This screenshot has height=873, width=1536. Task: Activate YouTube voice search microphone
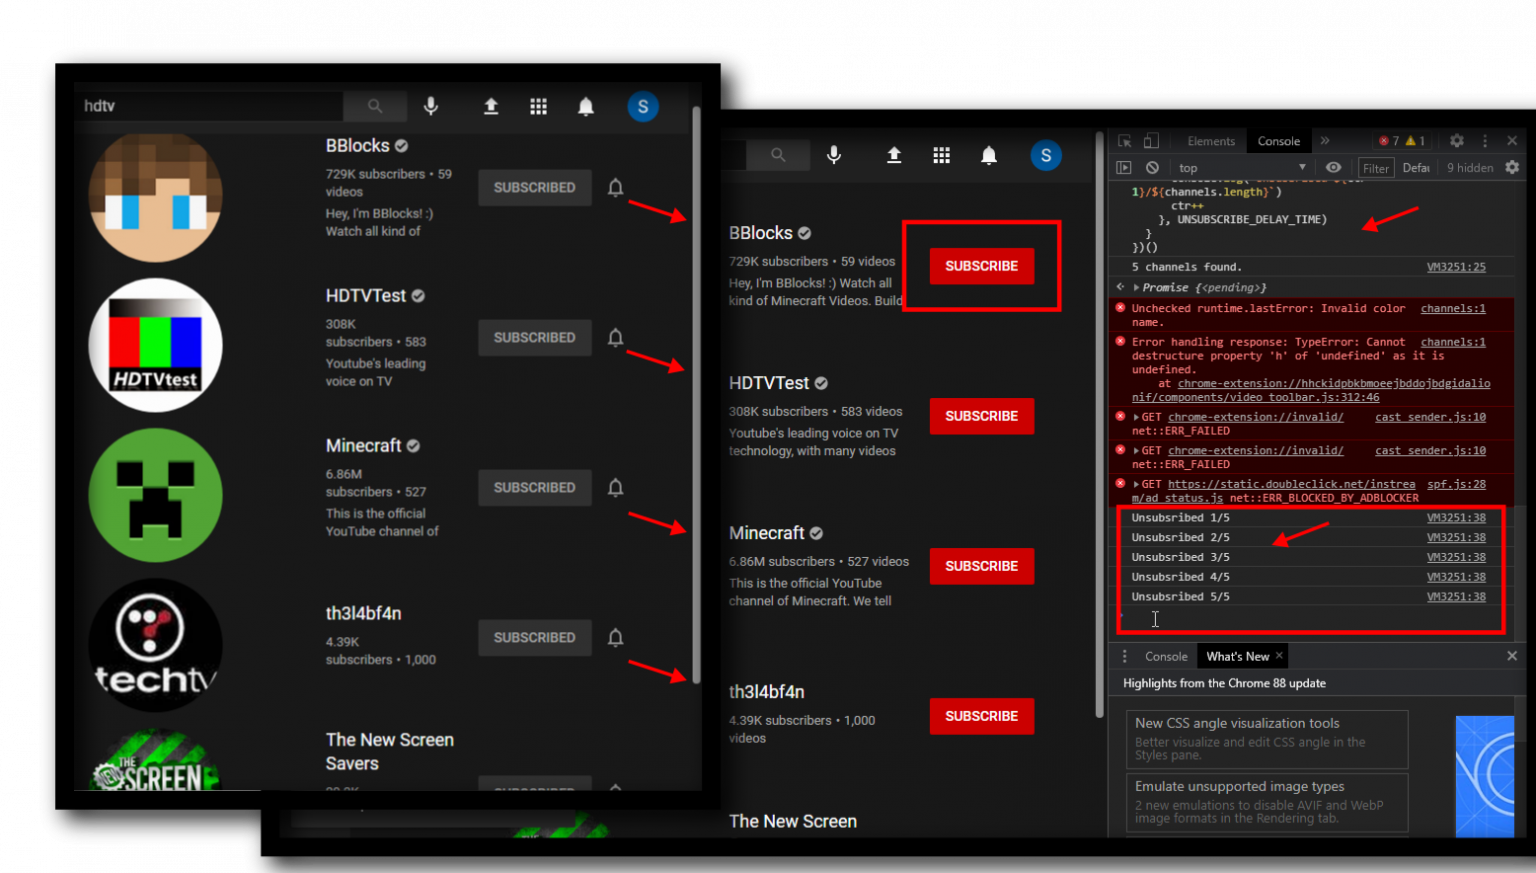(430, 106)
